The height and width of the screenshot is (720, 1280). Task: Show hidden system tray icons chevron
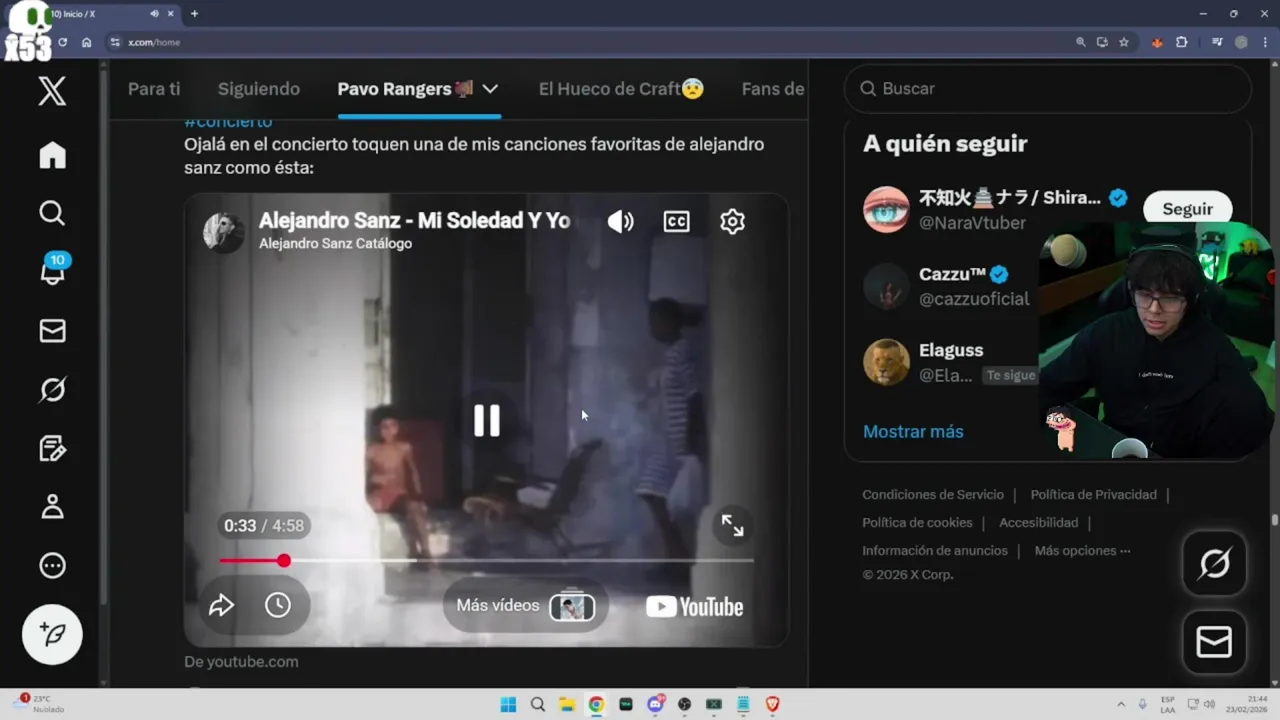coord(1121,704)
